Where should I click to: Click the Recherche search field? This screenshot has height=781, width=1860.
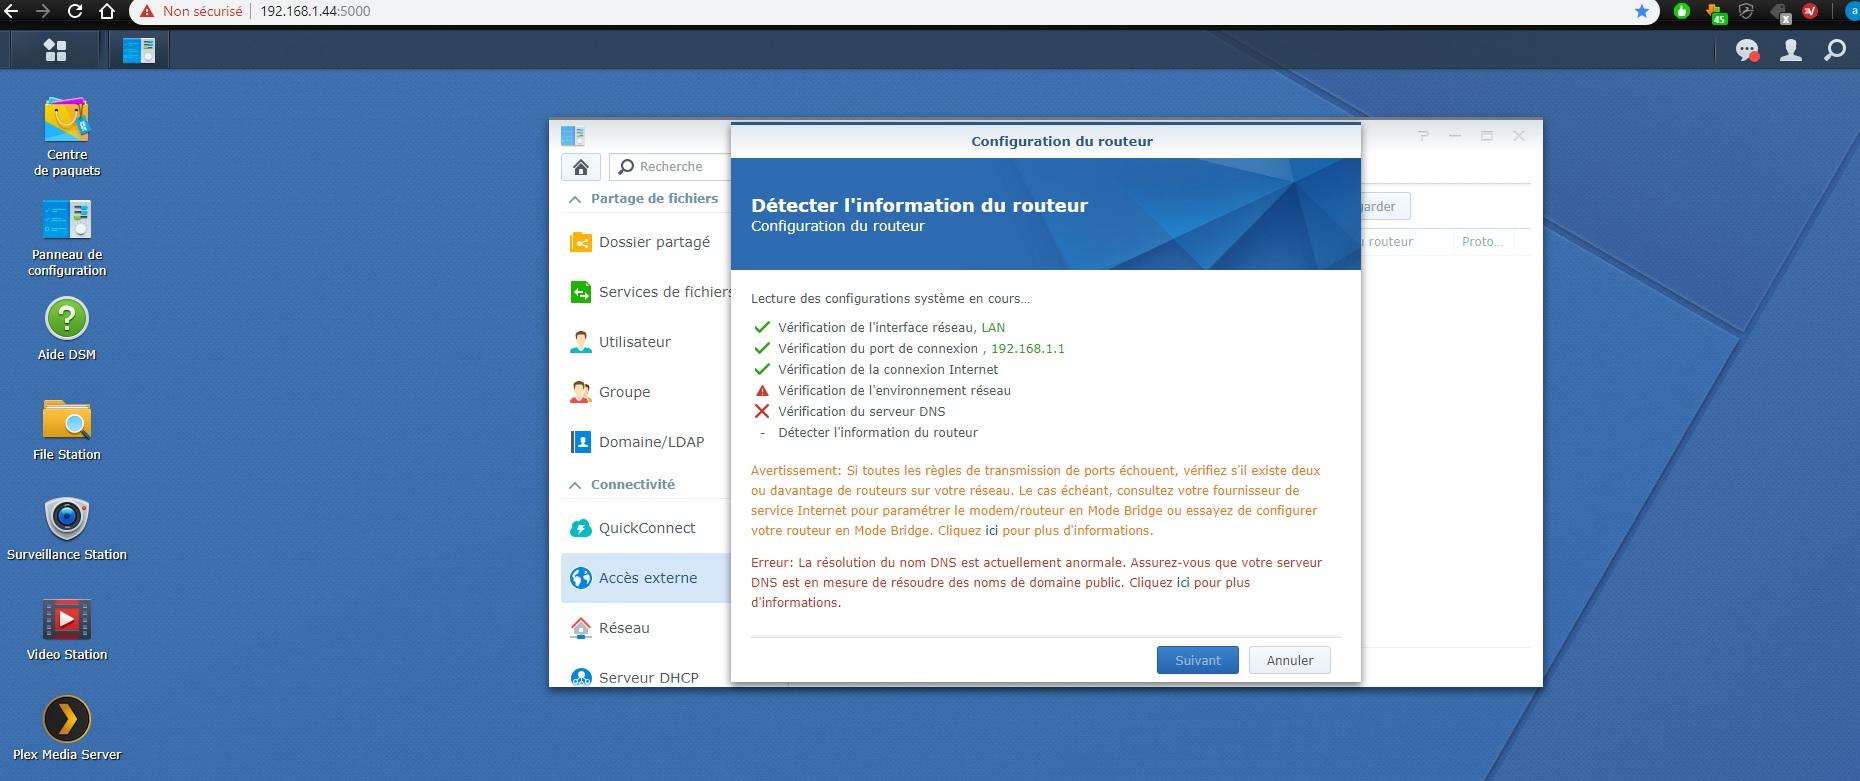point(671,167)
